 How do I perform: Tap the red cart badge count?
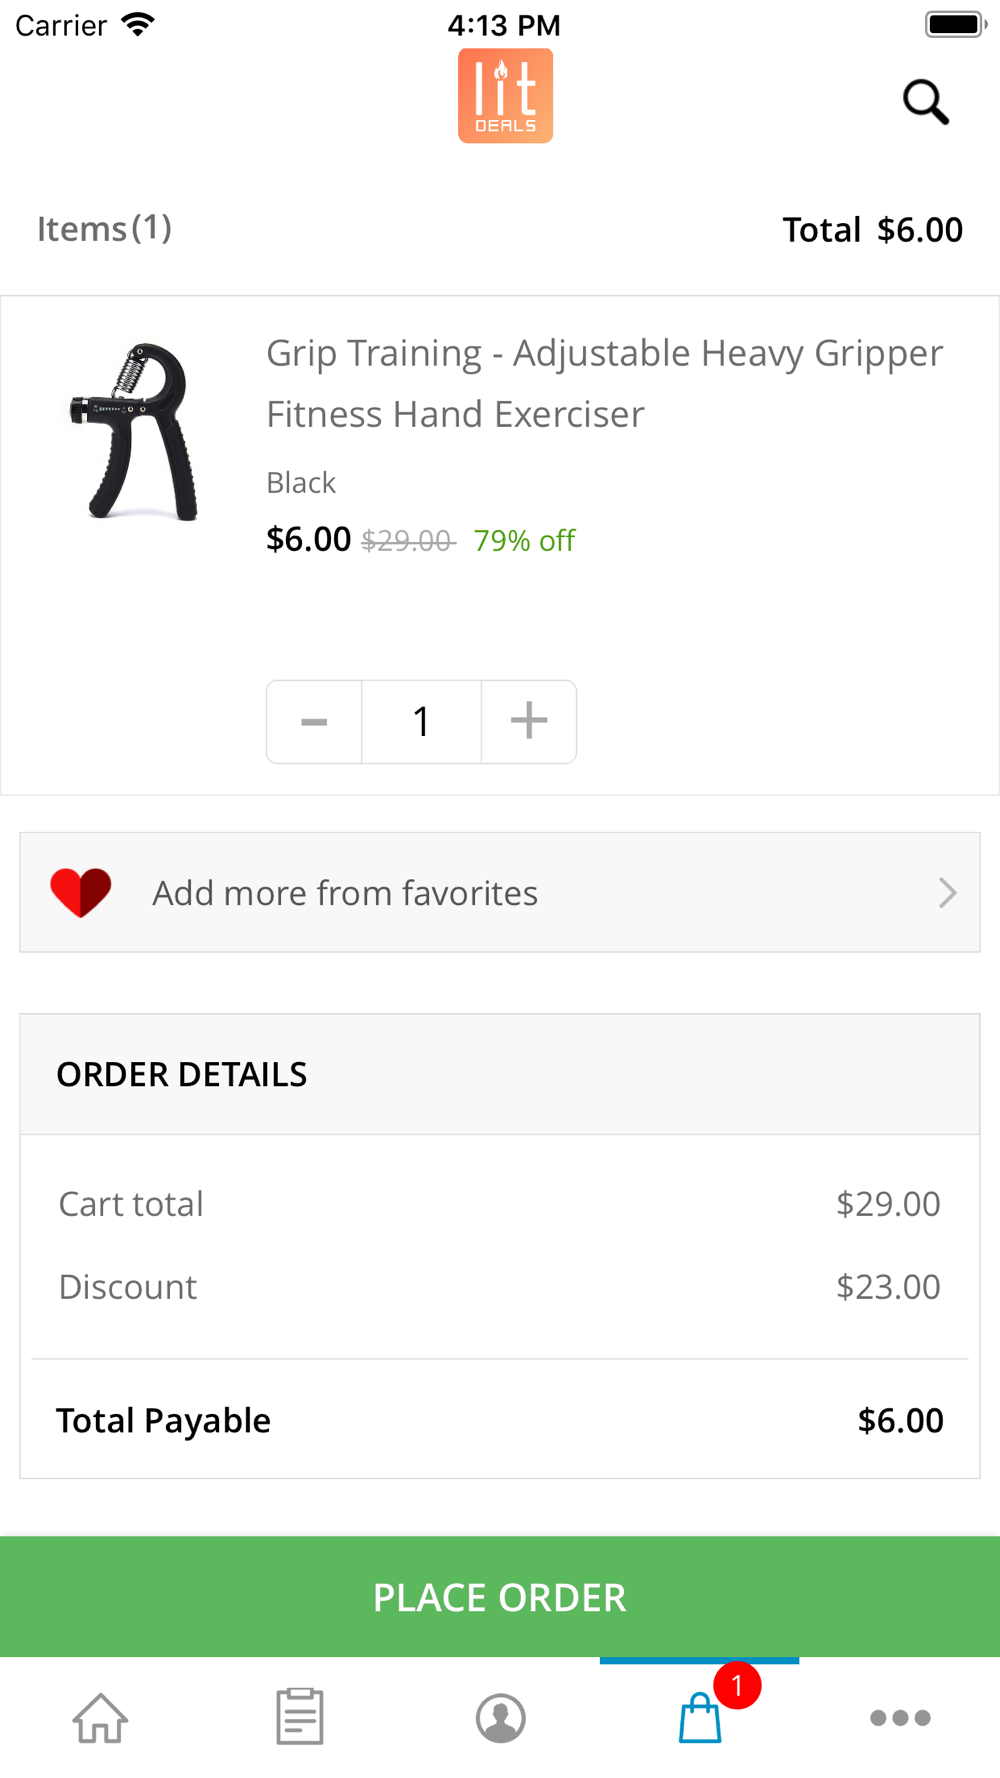(737, 1685)
